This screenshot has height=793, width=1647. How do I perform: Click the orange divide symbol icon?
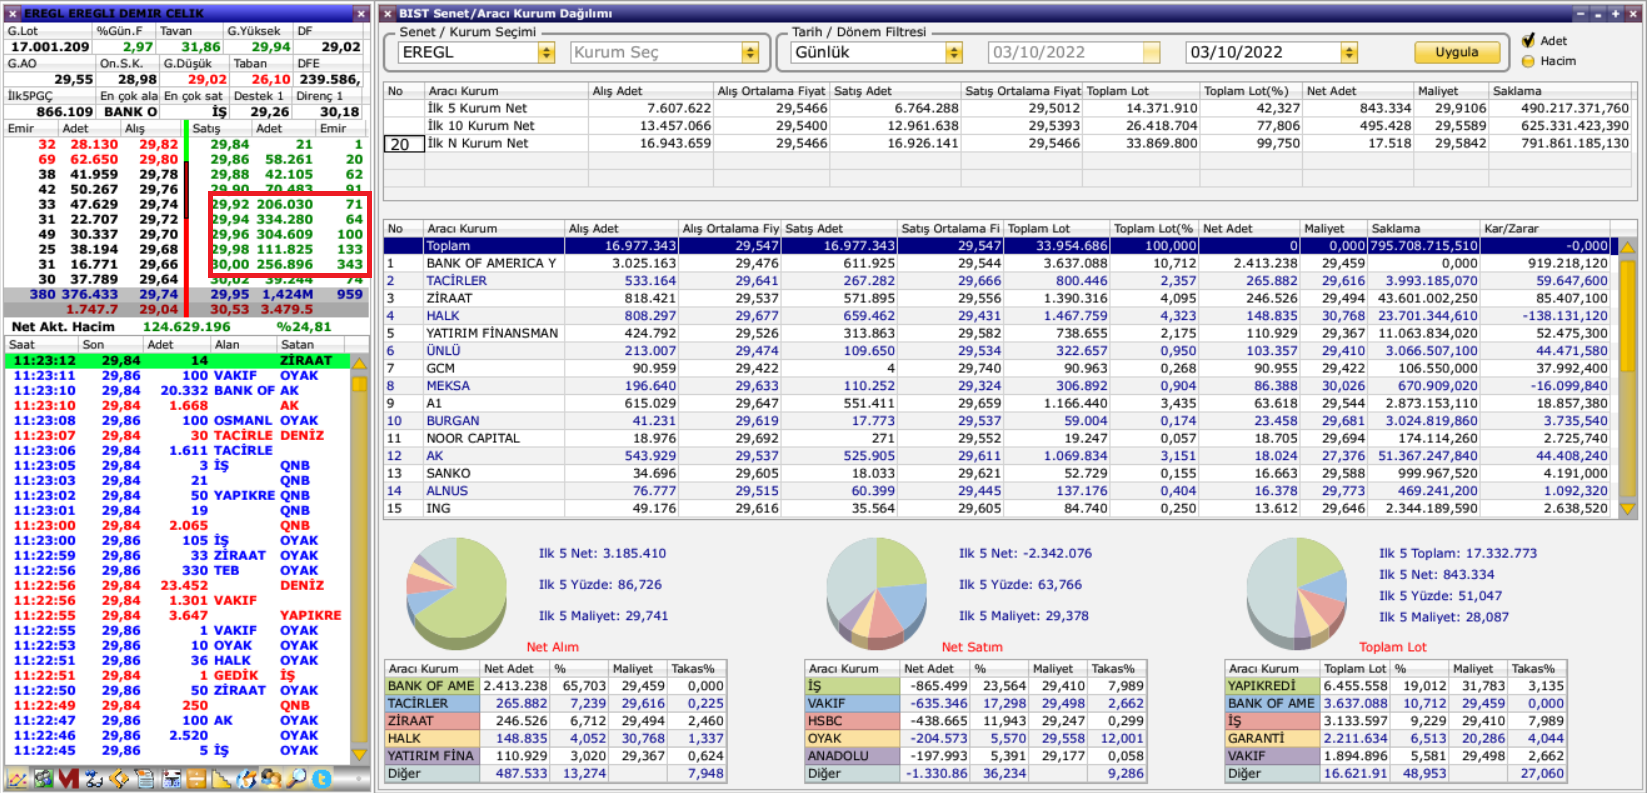click(196, 778)
